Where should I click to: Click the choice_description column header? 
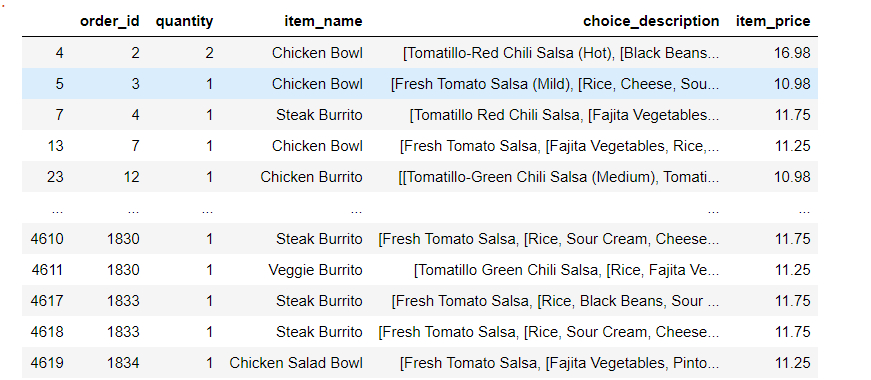pyautogui.click(x=651, y=22)
